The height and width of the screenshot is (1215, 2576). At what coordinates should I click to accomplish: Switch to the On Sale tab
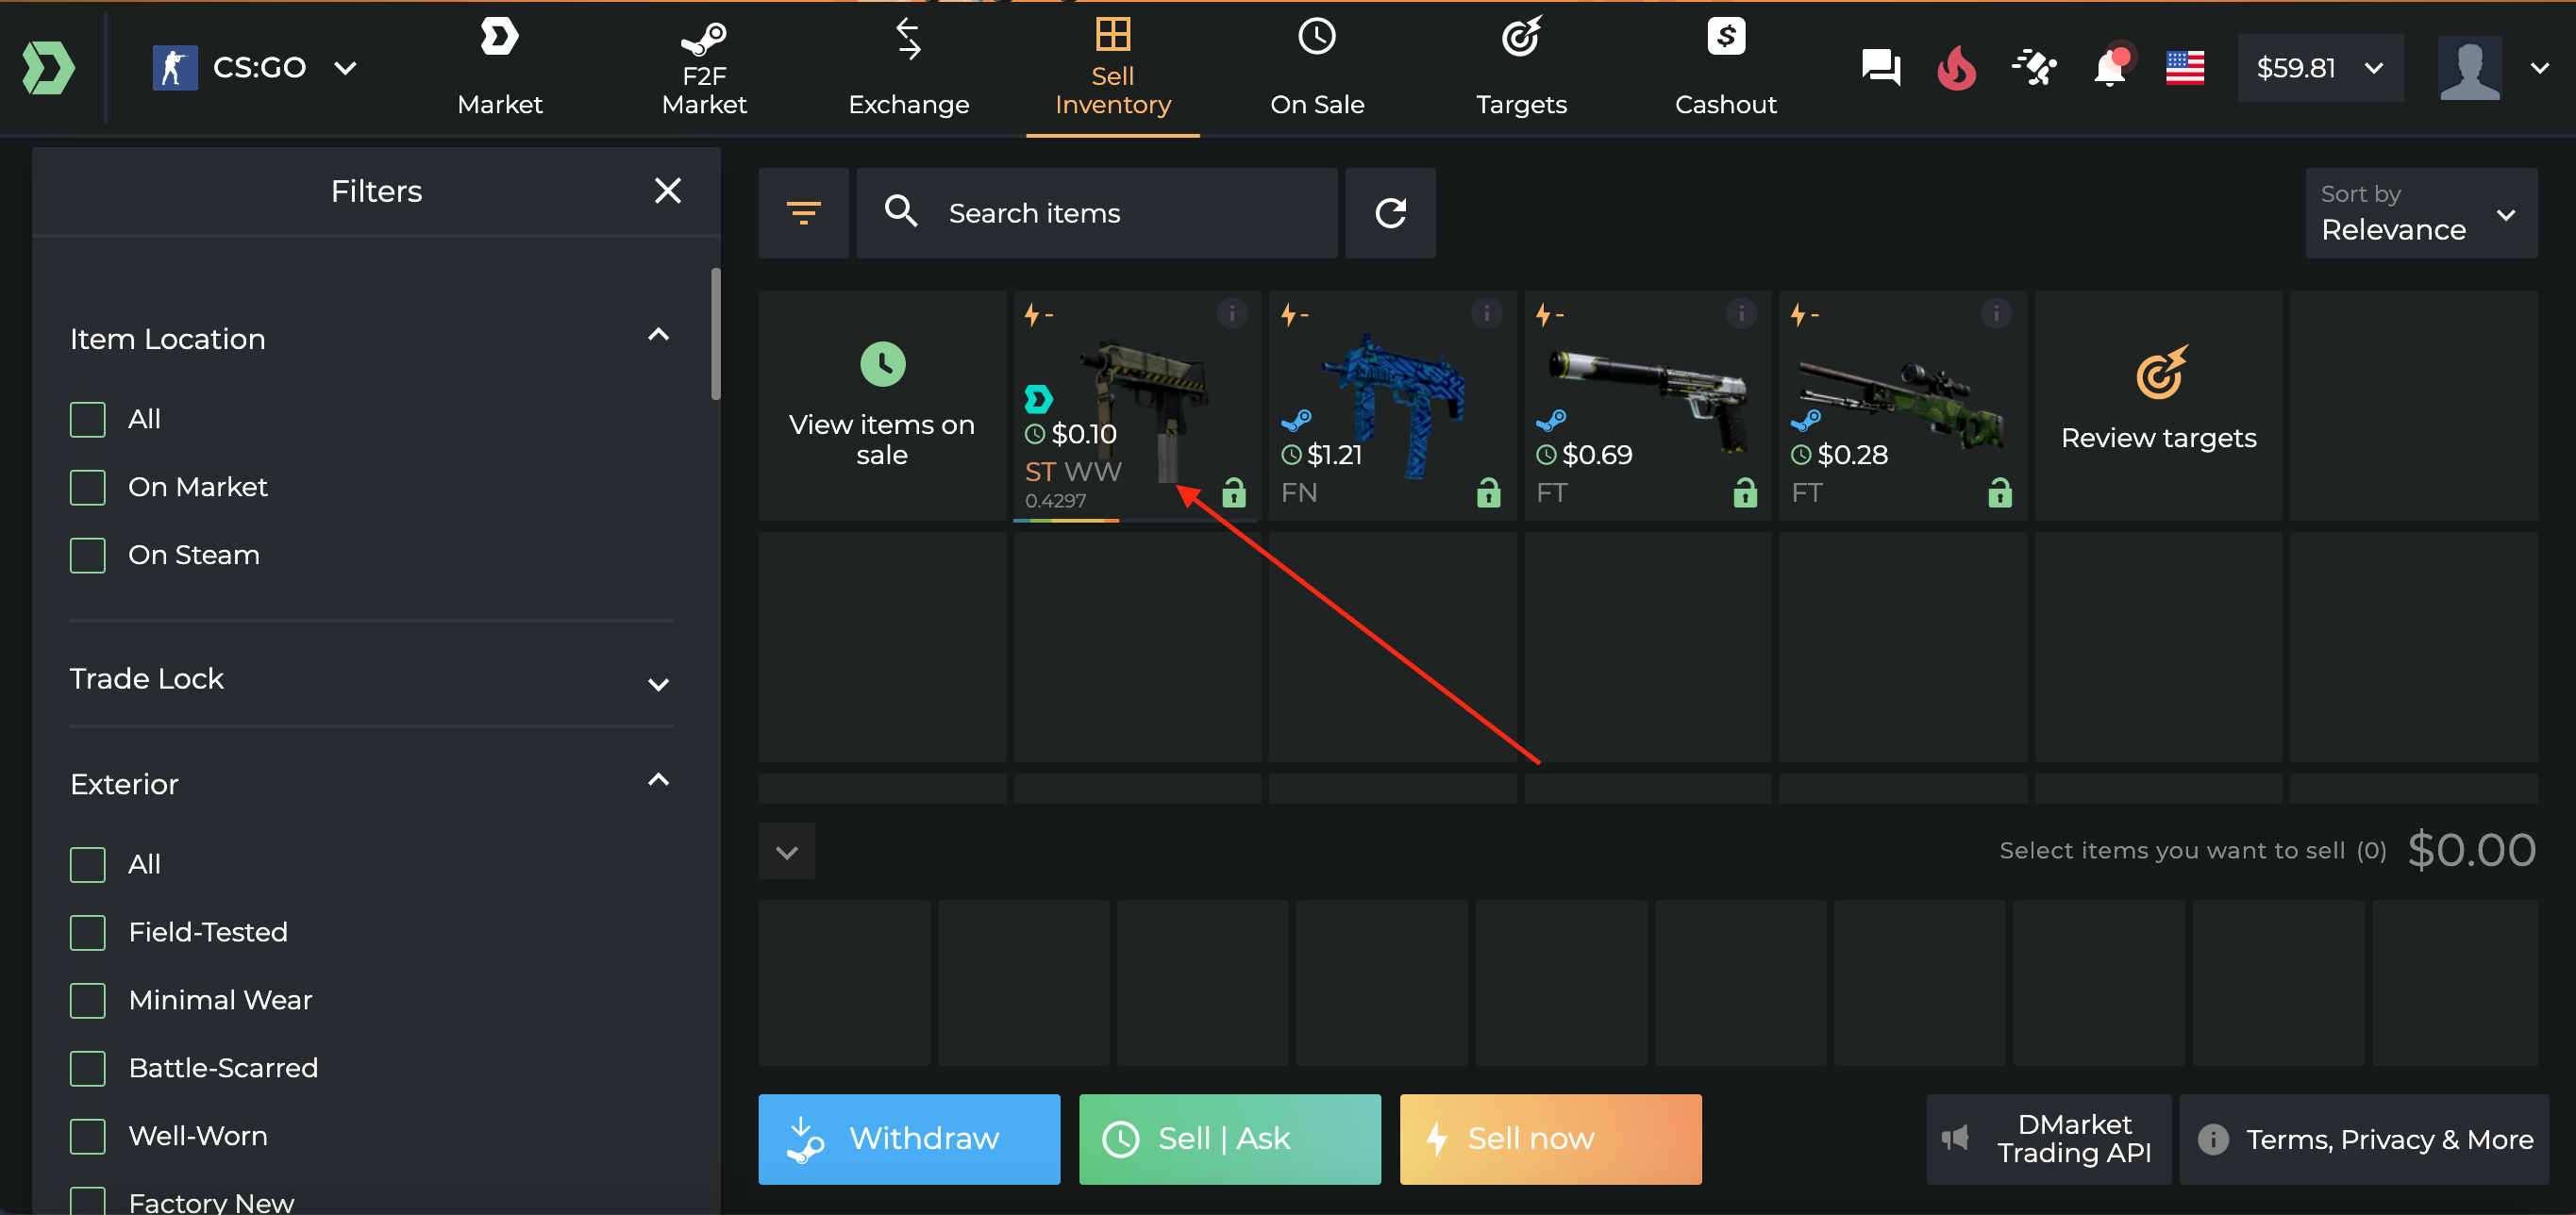[x=1317, y=68]
